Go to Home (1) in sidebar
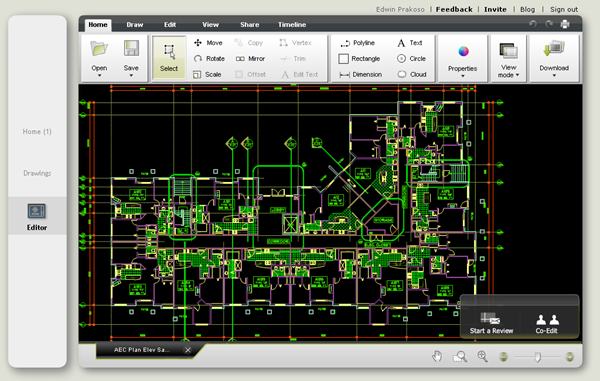 click(37, 132)
